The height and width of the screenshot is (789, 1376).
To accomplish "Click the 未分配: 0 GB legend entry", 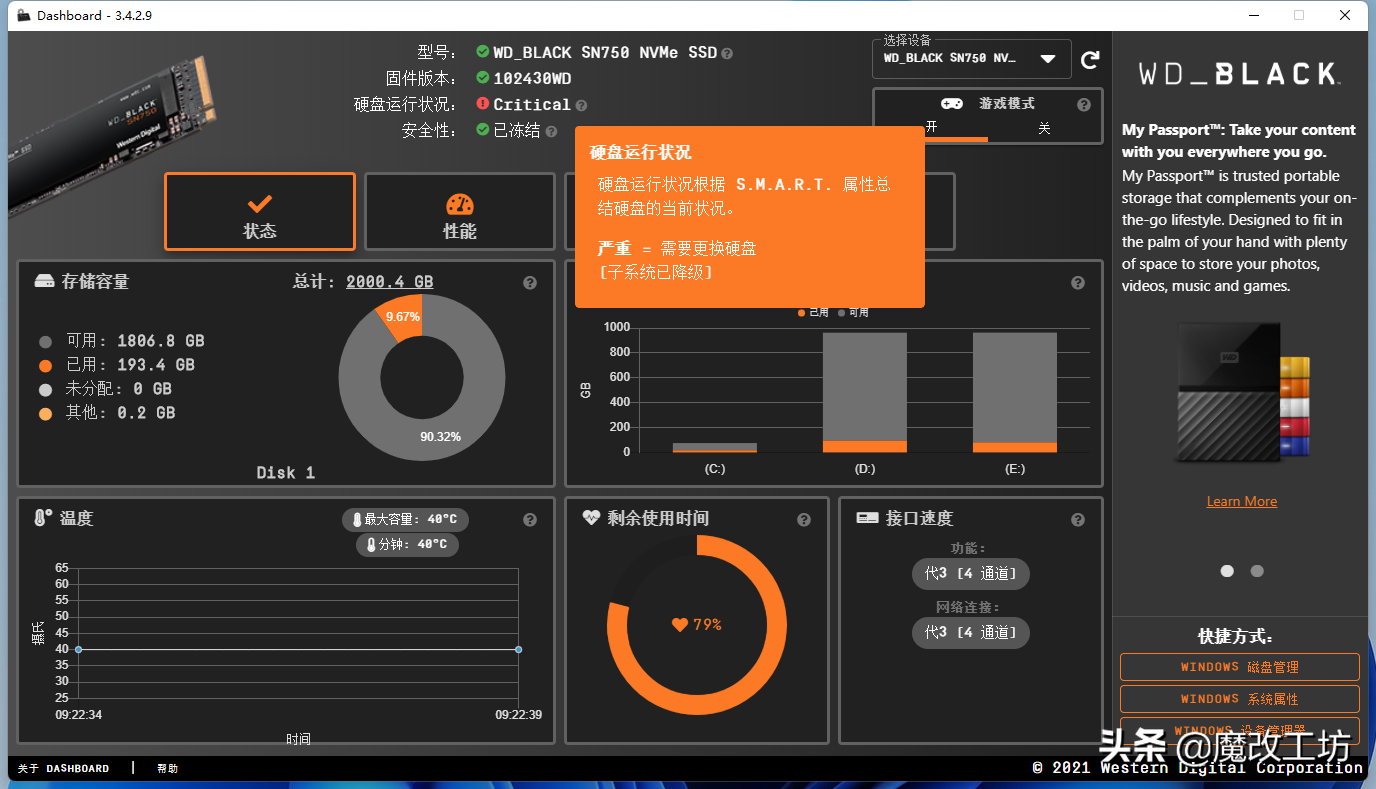I will tap(105, 389).
